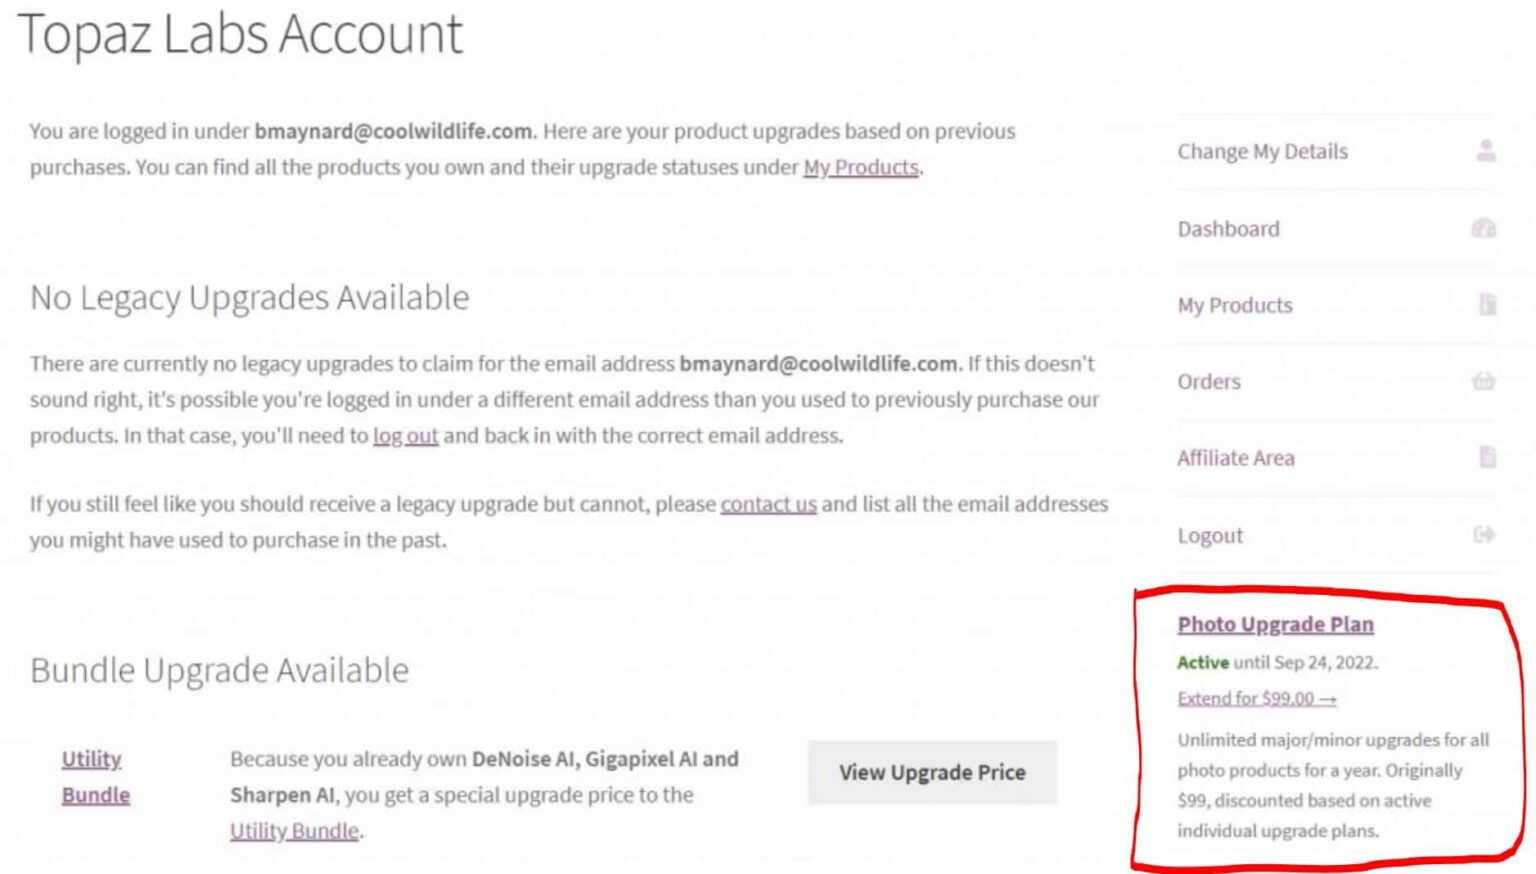This screenshot has height=874, width=1536.
Task: Open My Products in the sidebar
Action: [1235, 305]
